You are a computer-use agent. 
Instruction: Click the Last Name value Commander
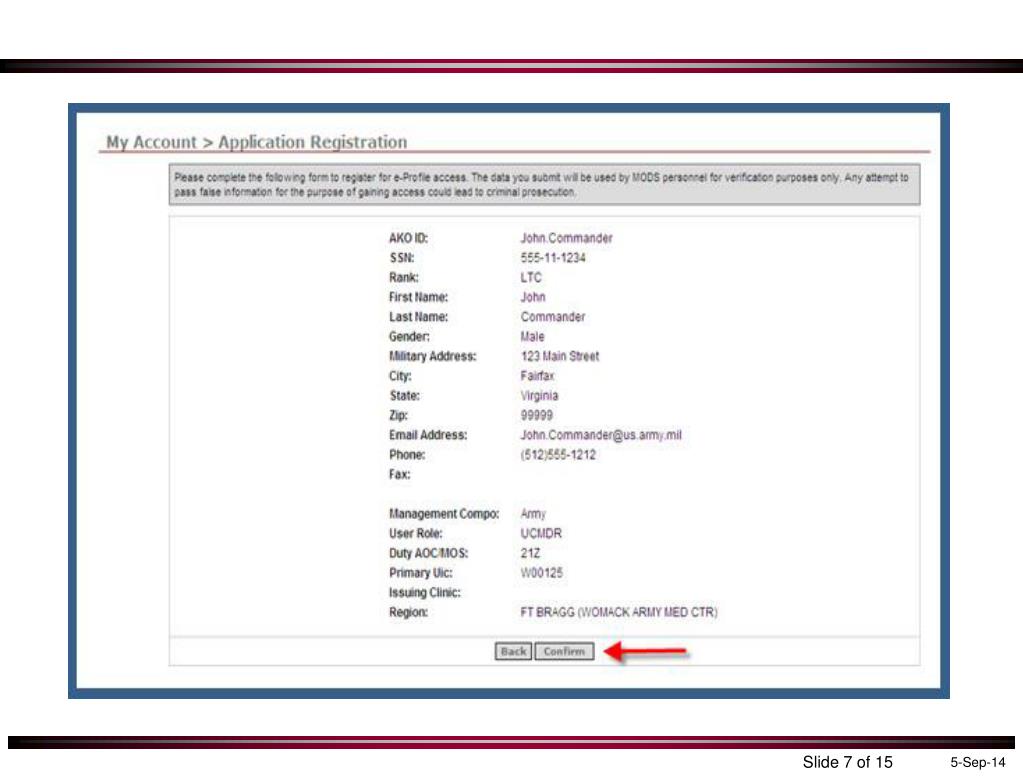(x=553, y=316)
